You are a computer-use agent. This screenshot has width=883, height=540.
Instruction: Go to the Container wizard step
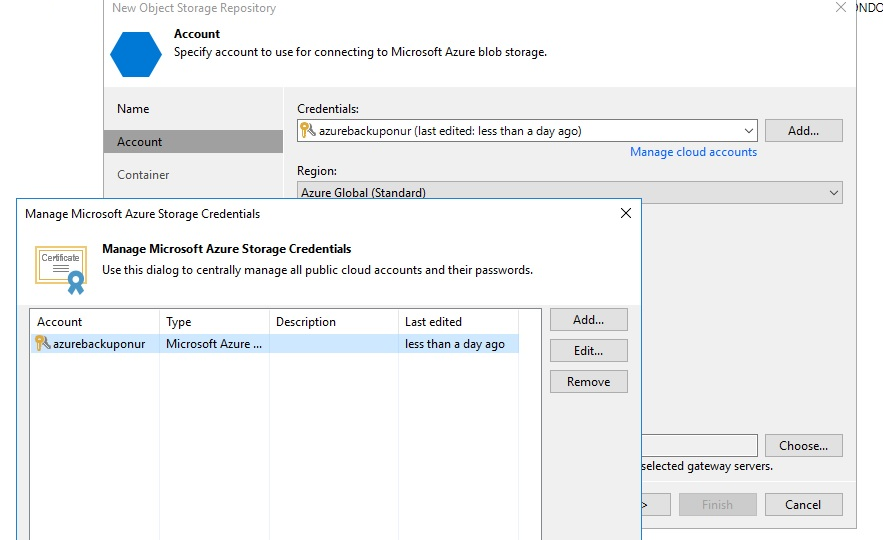click(143, 175)
